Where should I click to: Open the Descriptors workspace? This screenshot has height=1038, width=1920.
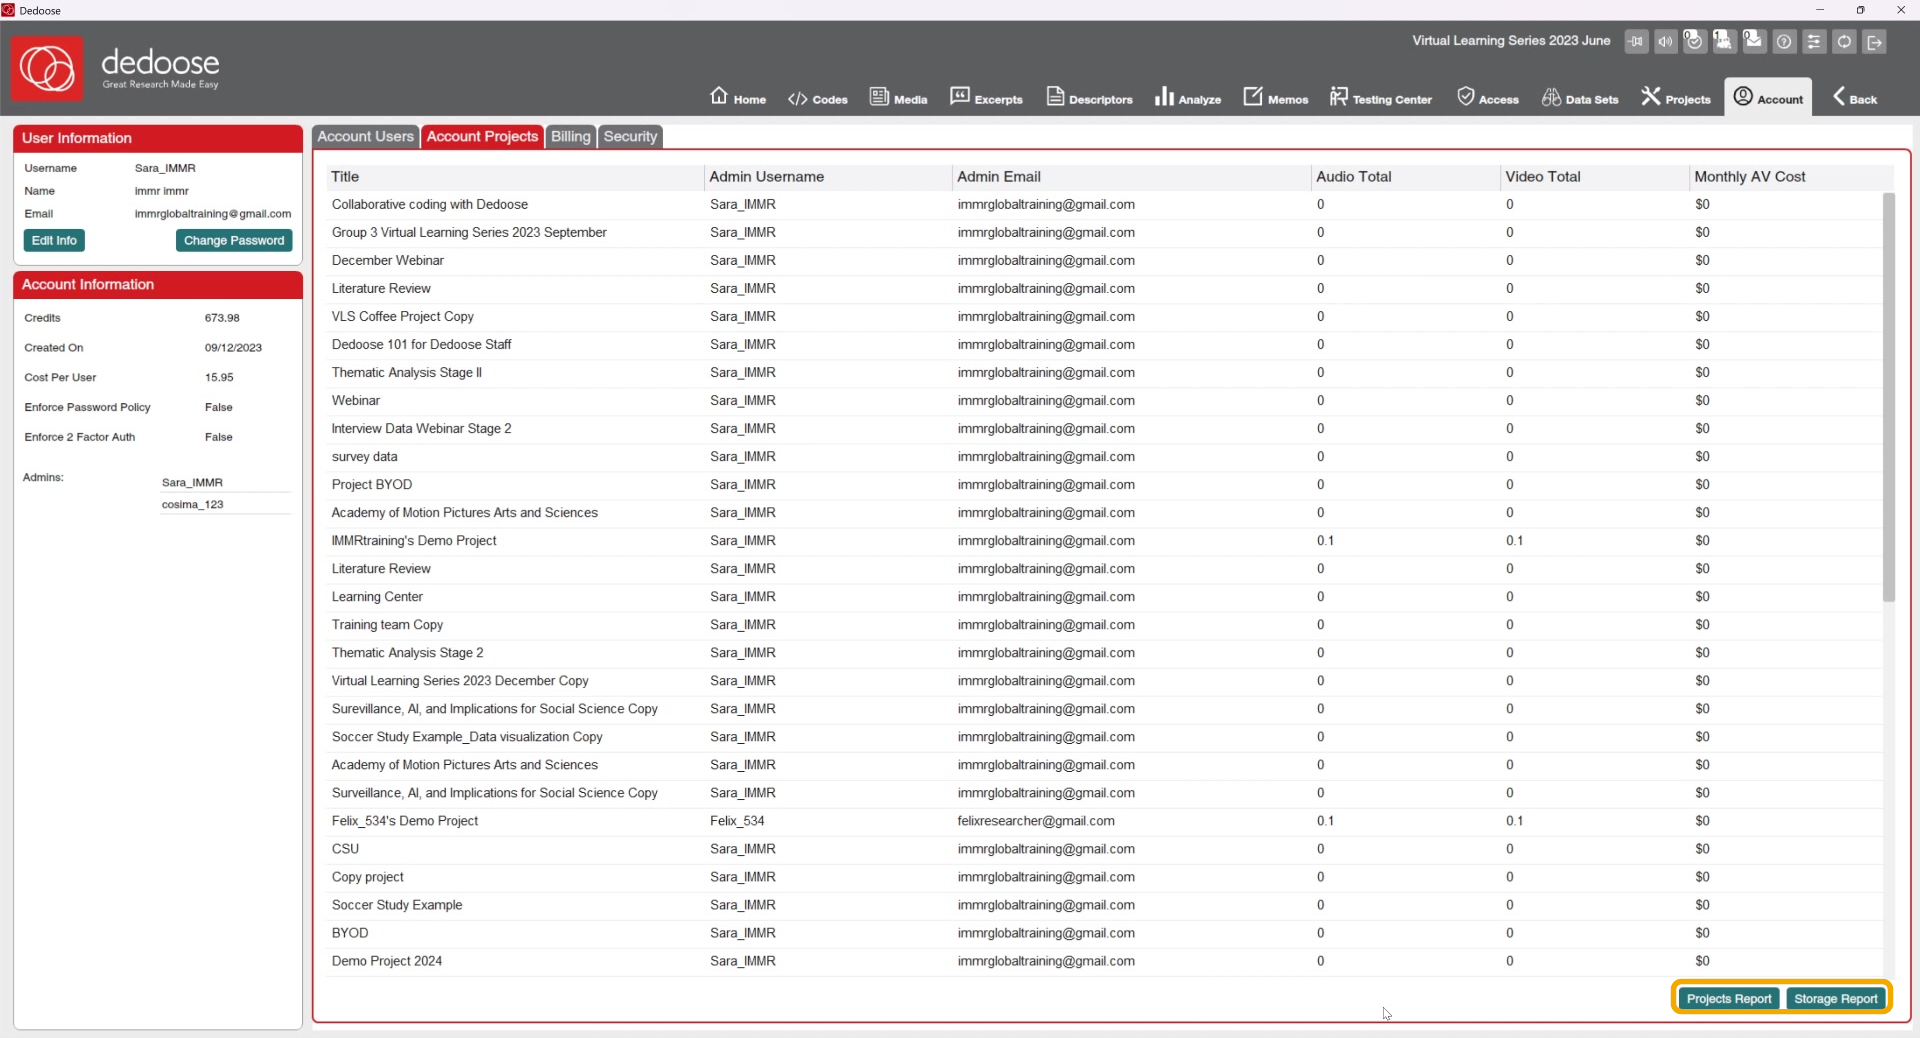click(1089, 97)
